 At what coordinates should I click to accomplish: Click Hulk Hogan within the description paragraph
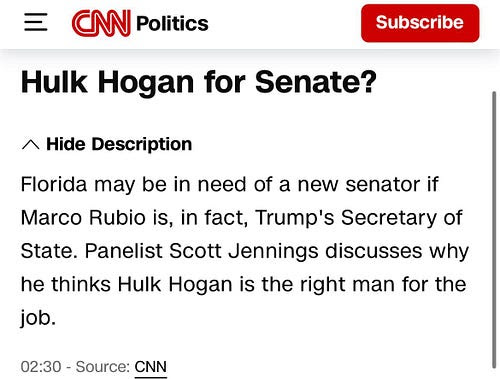pos(175,284)
